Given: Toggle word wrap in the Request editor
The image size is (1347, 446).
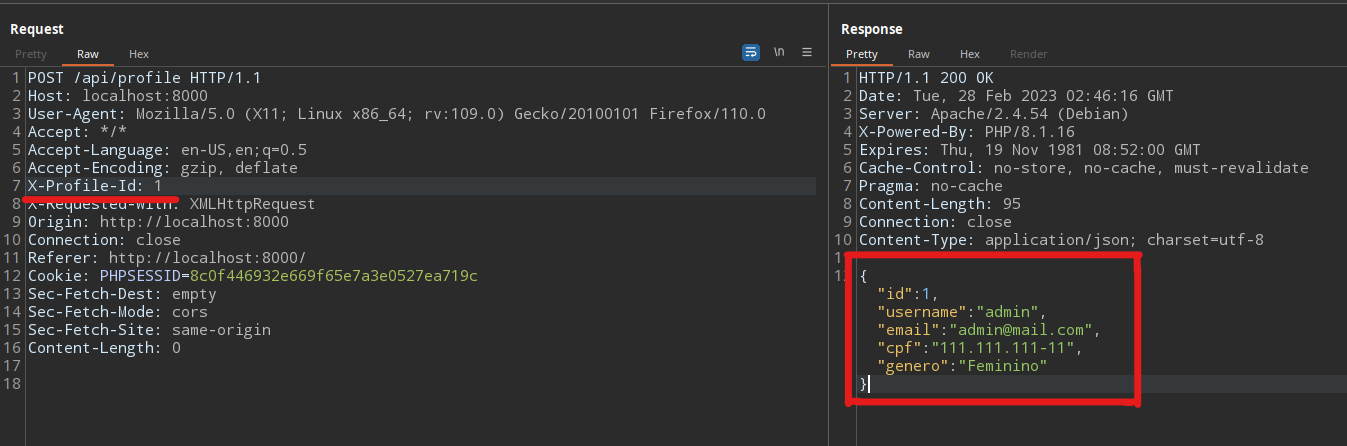Looking at the screenshot, I should point(750,53).
